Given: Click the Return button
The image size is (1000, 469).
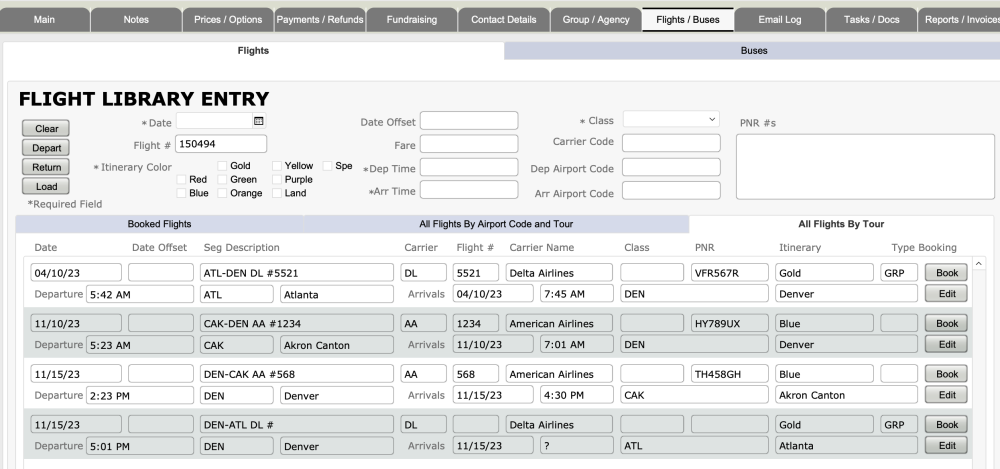Looking at the screenshot, I should click(46, 167).
